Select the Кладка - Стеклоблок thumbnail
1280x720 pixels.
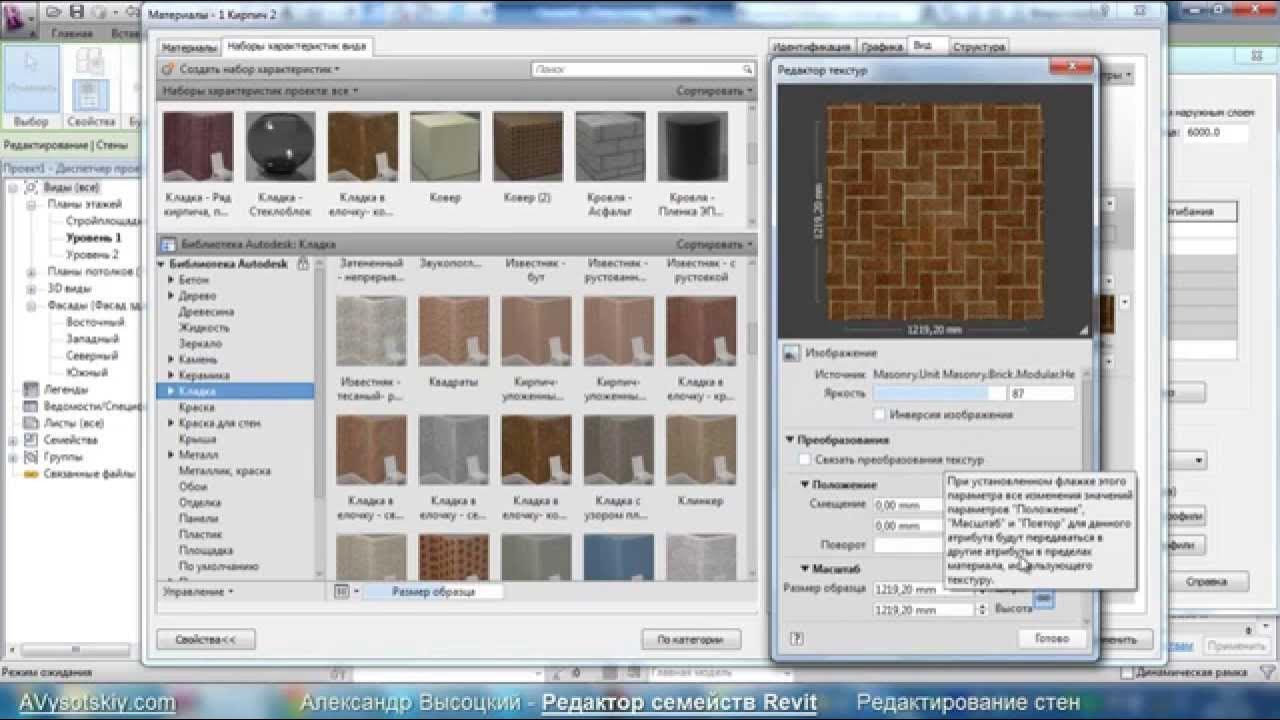click(280, 147)
